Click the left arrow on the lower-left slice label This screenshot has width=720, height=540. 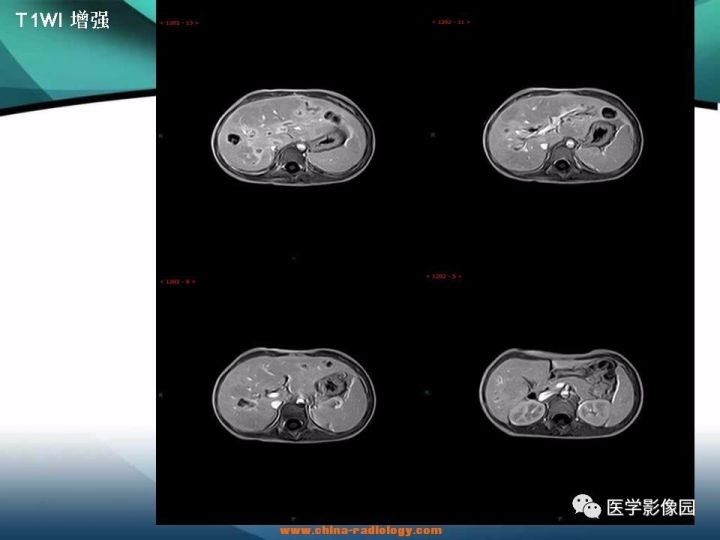pyautogui.click(x=162, y=281)
